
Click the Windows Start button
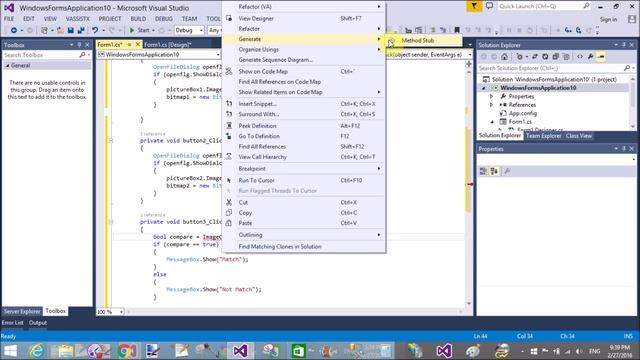tap(10, 351)
